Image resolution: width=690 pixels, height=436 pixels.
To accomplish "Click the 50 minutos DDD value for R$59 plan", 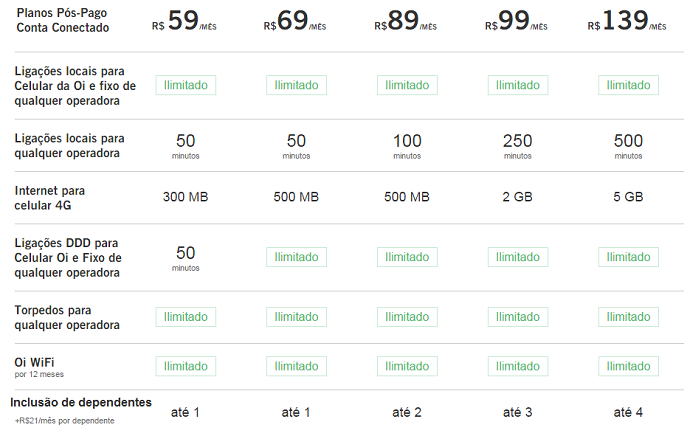I will pyautogui.click(x=185, y=257).
